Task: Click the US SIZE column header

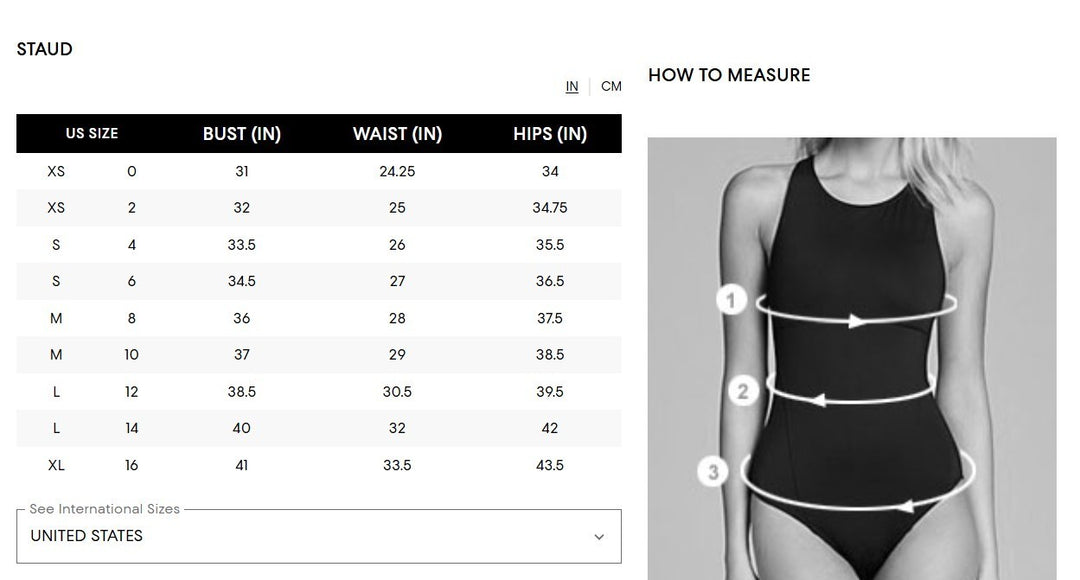Action: [91, 133]
